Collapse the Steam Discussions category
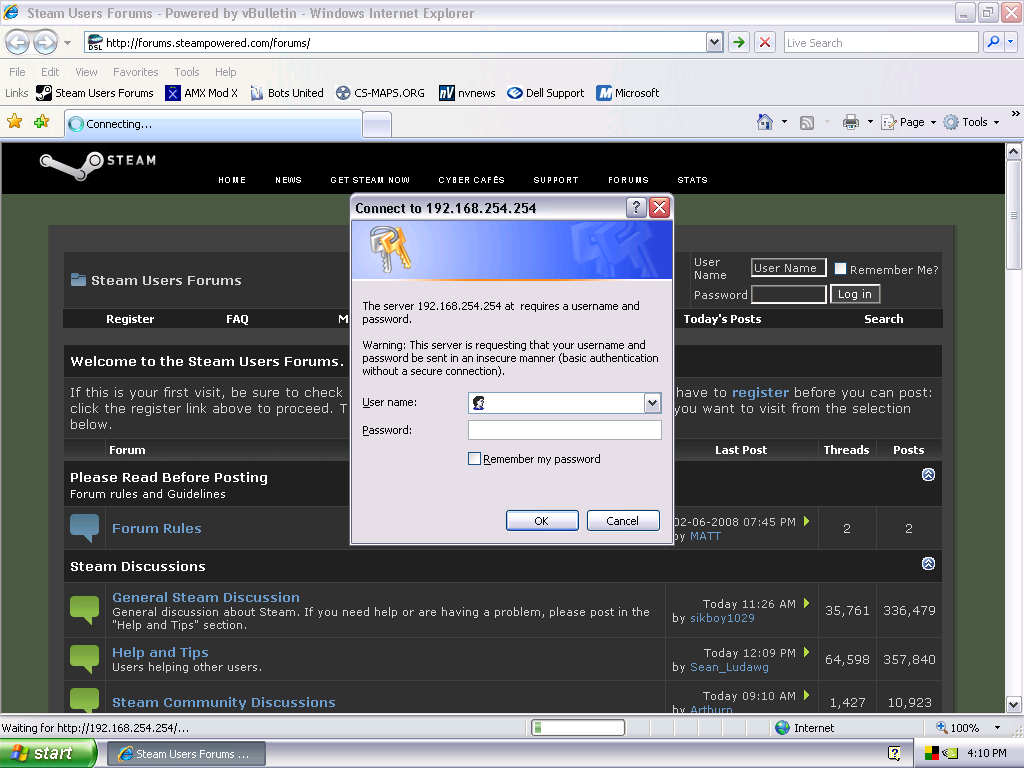Image resolution: width=1024 pixels, height=768 pixels. [928, 564]
